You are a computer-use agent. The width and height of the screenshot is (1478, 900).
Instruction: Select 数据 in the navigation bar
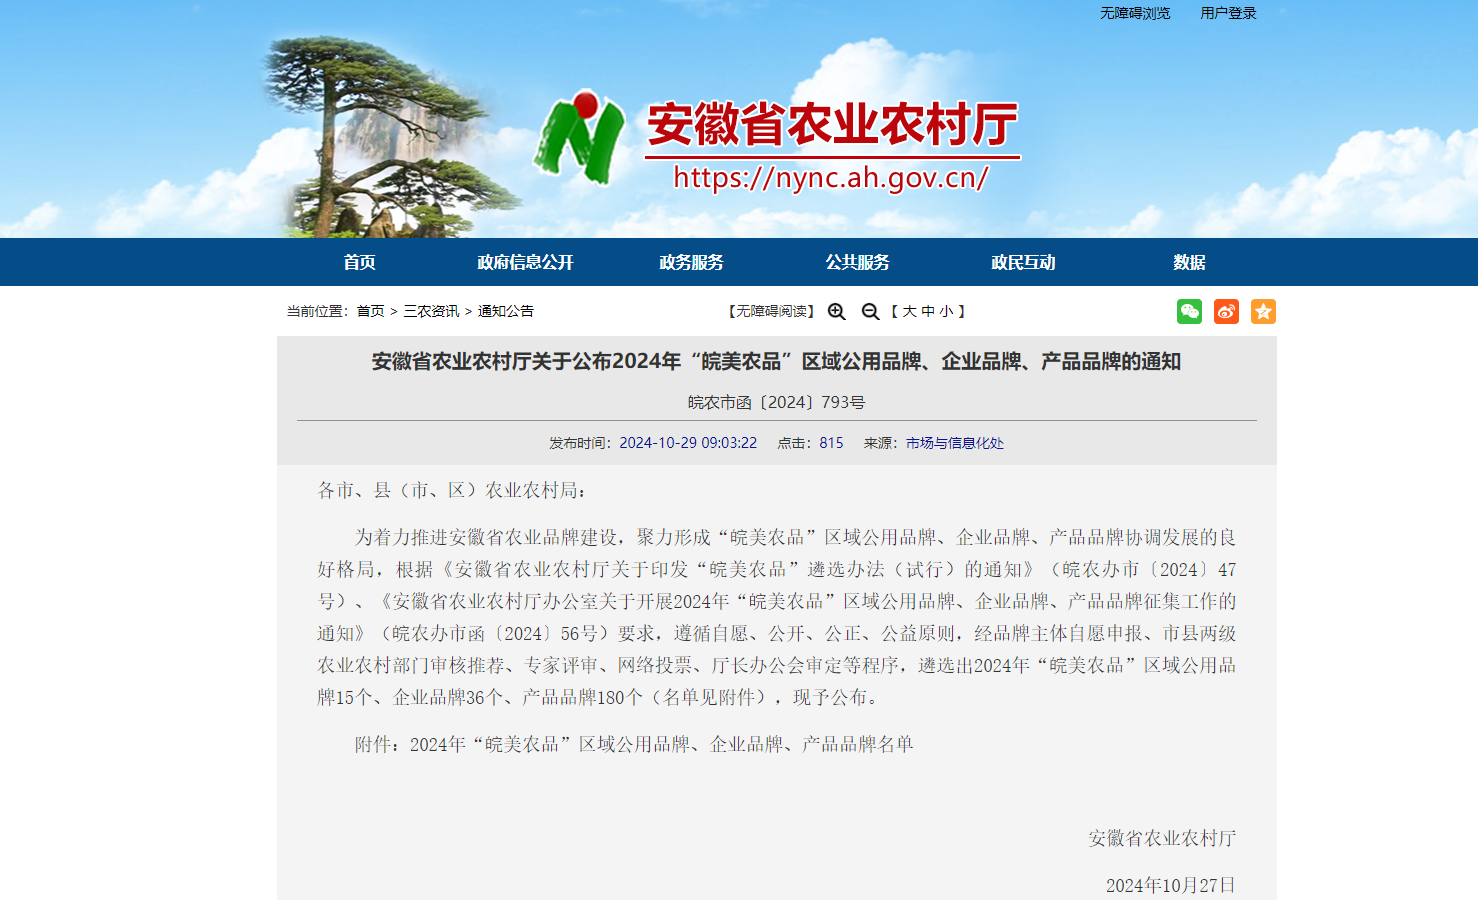[x=1189, y=261]
